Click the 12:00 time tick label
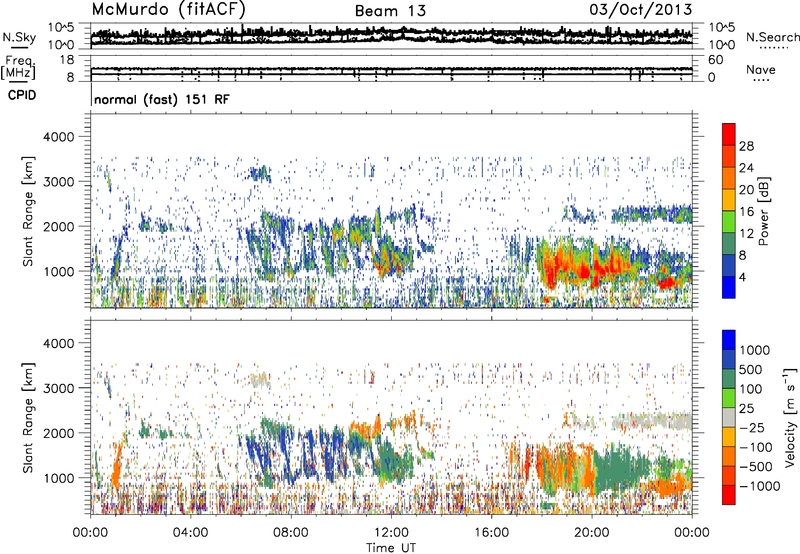Screen dimensions: 800x554 tap(391, 533)
